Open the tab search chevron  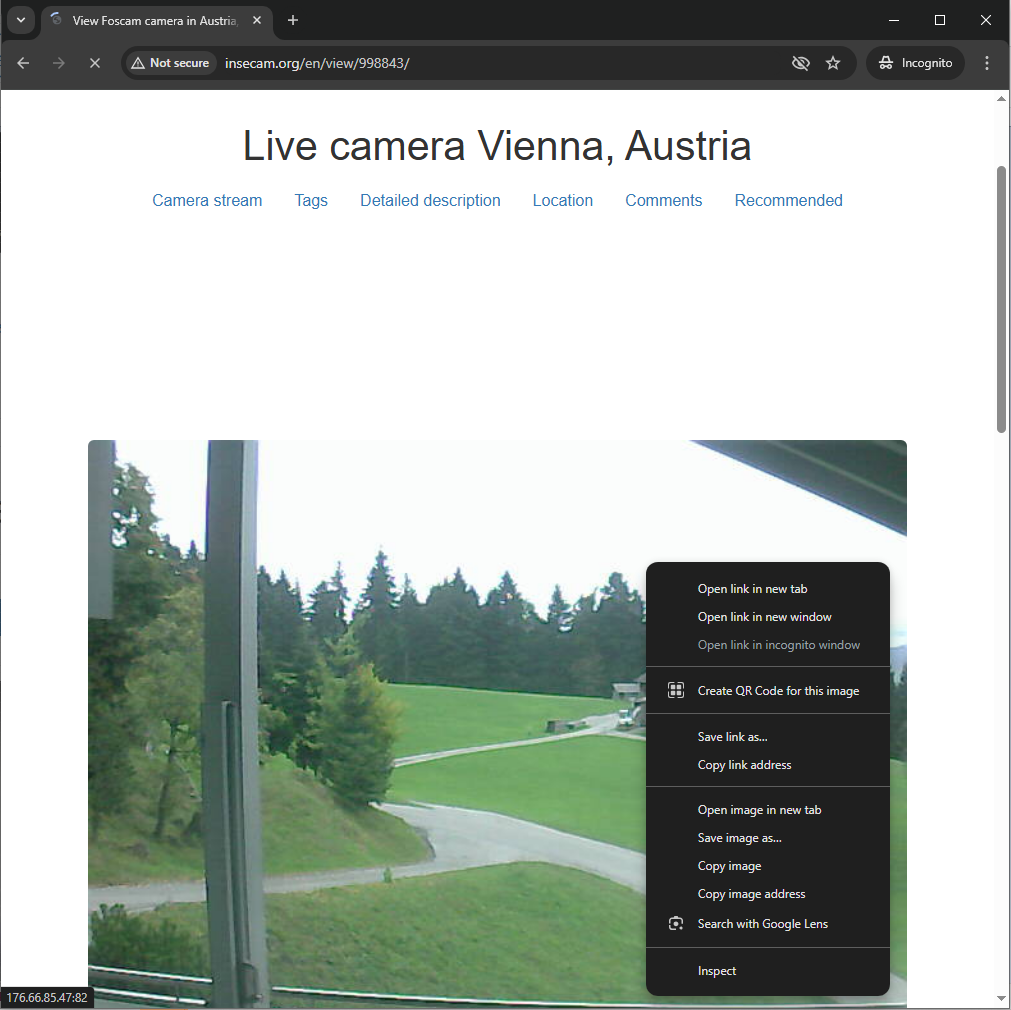[x=20, y=20]
